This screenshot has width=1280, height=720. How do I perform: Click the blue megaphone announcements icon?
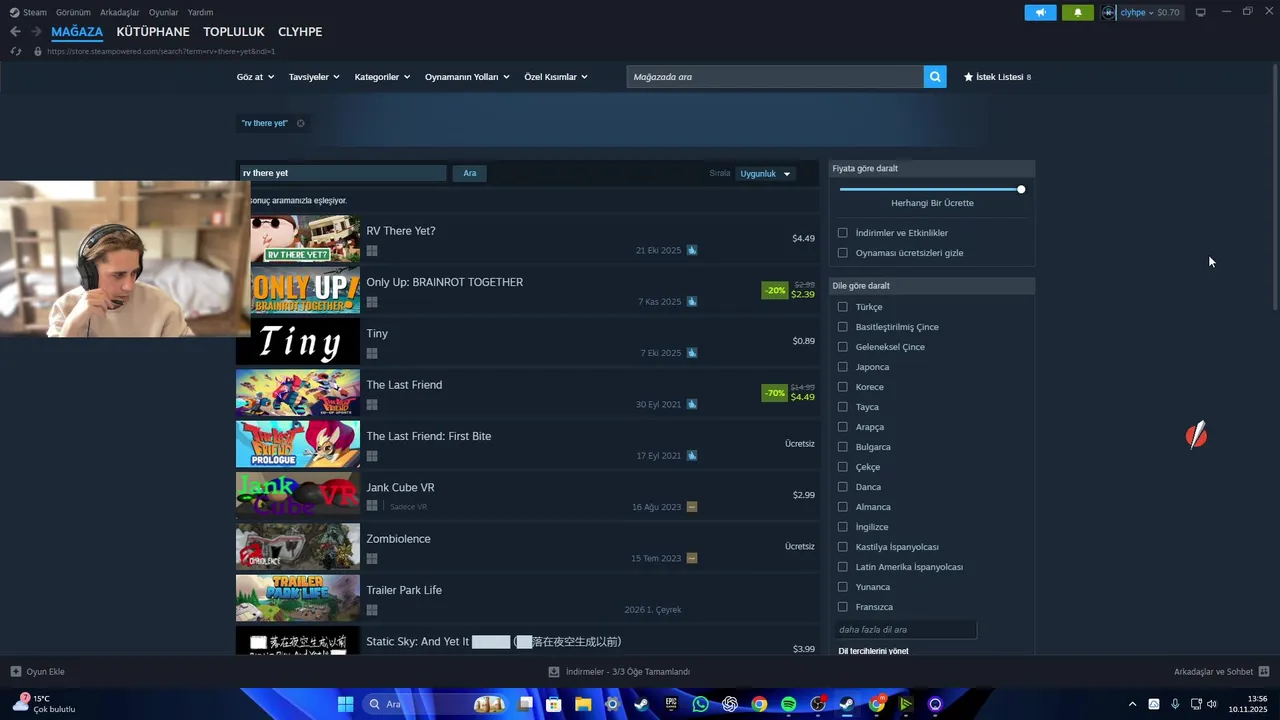tap(1040, 12)
